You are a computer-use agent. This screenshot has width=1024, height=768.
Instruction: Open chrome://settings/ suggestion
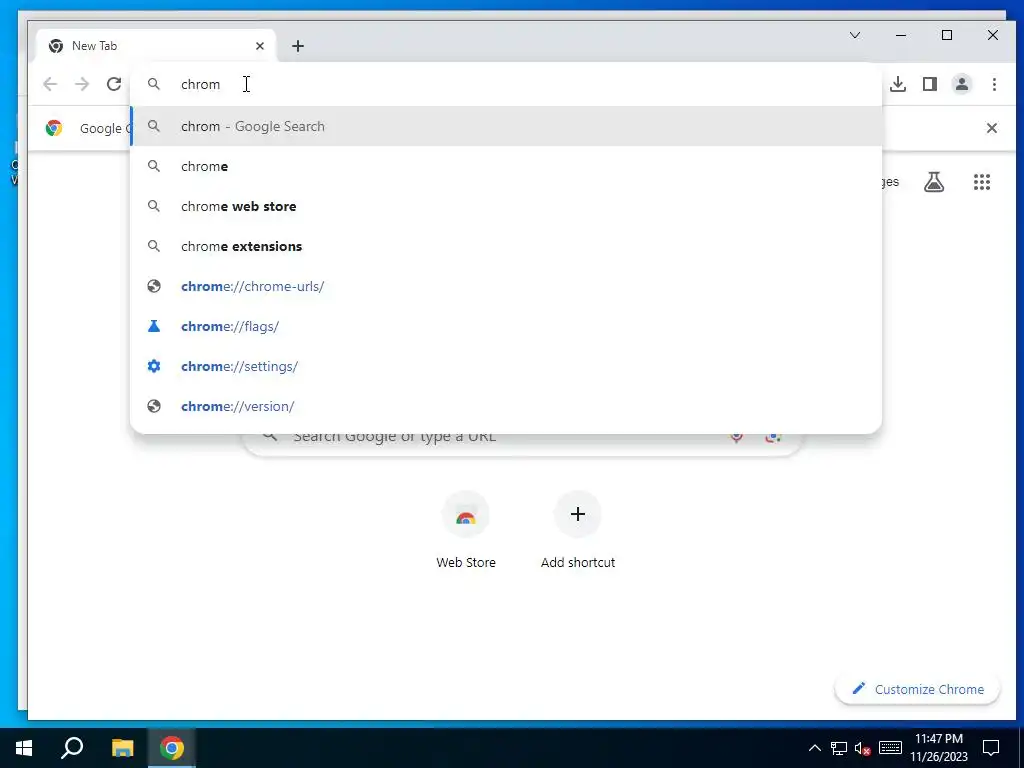coord(506,366)
